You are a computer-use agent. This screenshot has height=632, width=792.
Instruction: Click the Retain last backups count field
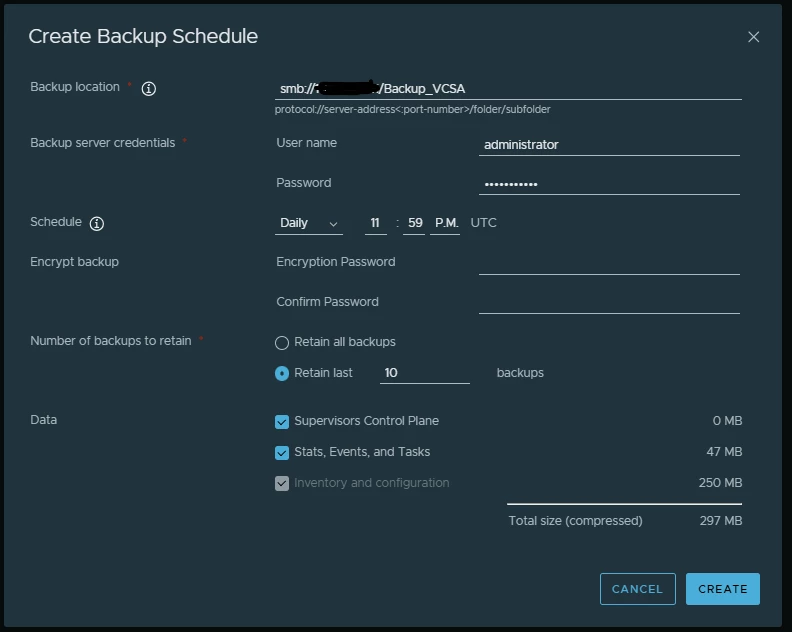(424, 373)
